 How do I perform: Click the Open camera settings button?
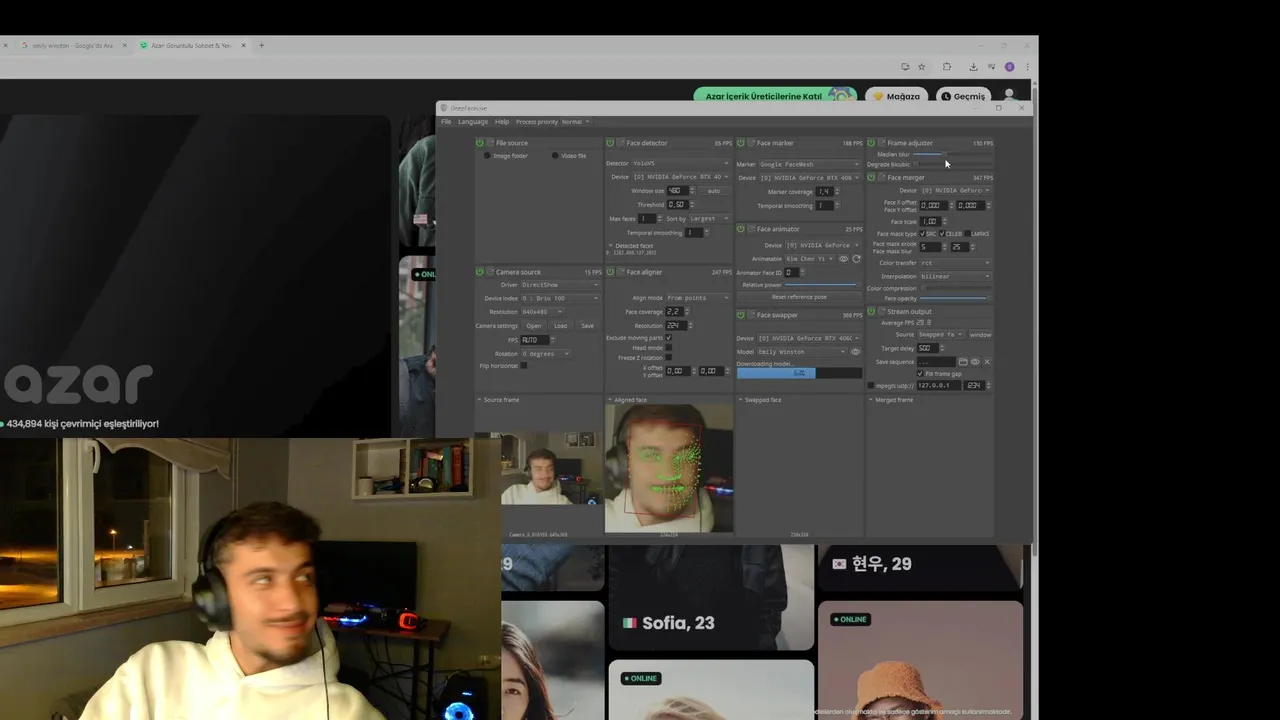click(x=534, y=326)
